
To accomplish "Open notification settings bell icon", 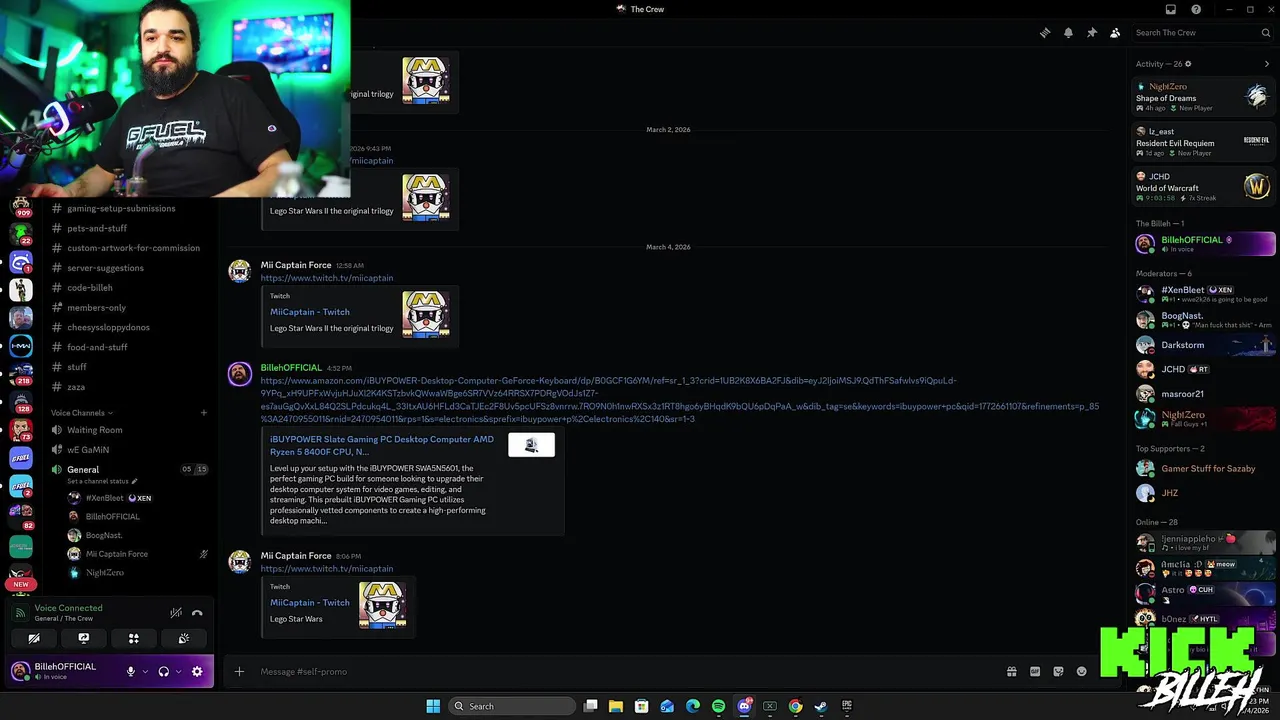I will [x=1068, y=33].
